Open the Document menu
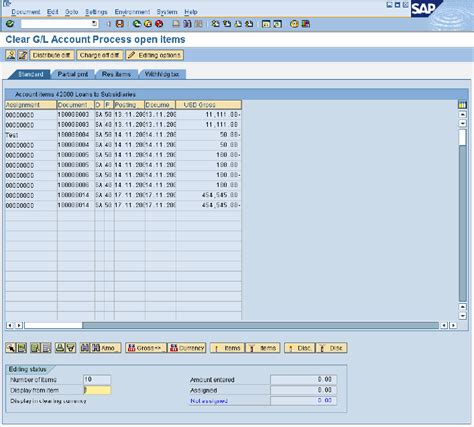This screenshot has height=427, width=474. [x=26, y=12]
